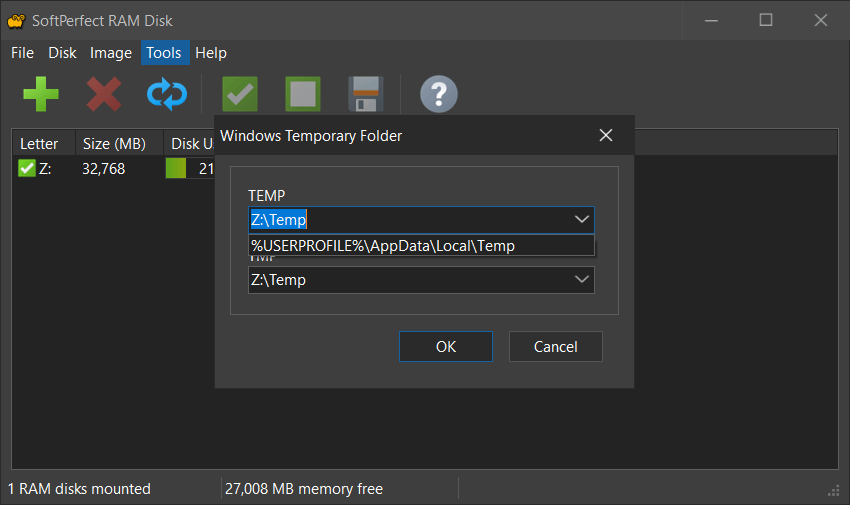Click the window resize grip icon
Viewport: 850px width, 505px height.
pos(834,491)
